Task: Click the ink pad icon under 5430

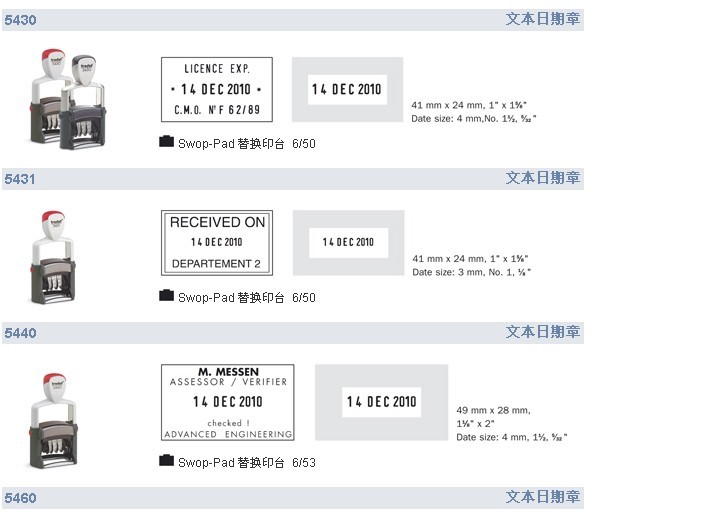Action: 166,141
